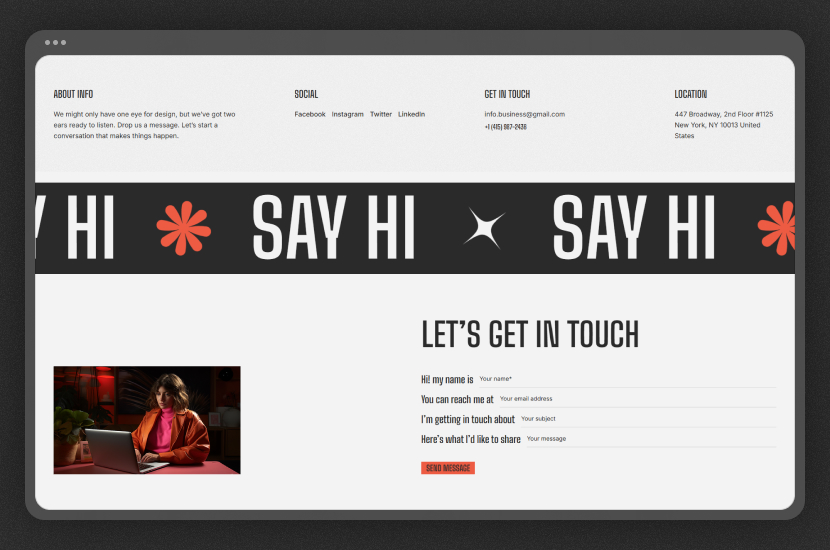Viewport: 830px width, 550px height.
Task: Open the Facebook social link
Action: click(x=310, y=114)
